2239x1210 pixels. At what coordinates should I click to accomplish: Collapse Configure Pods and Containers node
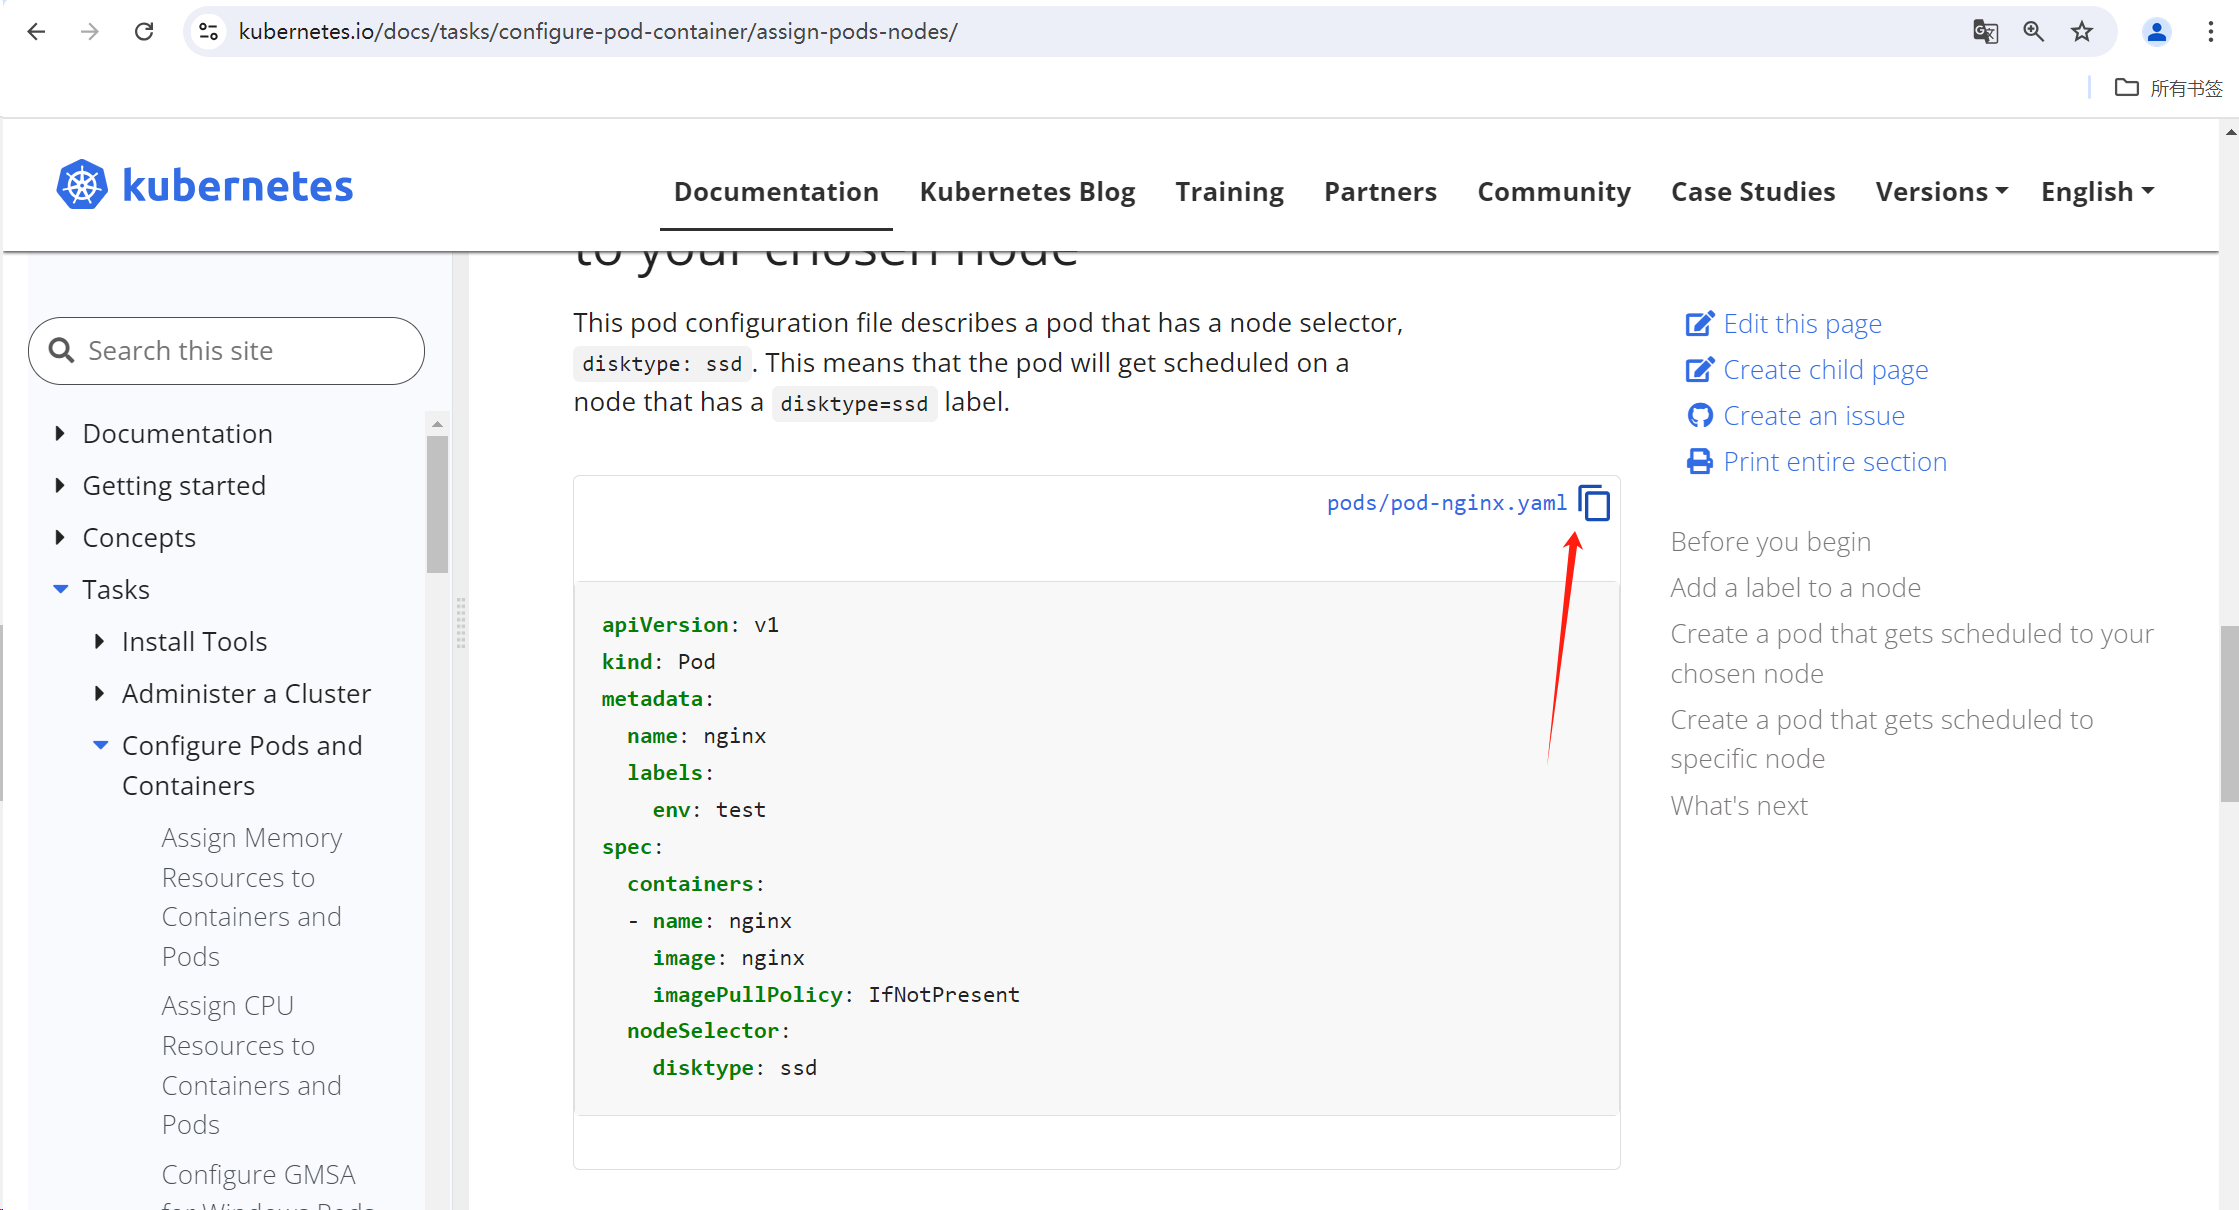pyautogui.click(x=100, y=745)
